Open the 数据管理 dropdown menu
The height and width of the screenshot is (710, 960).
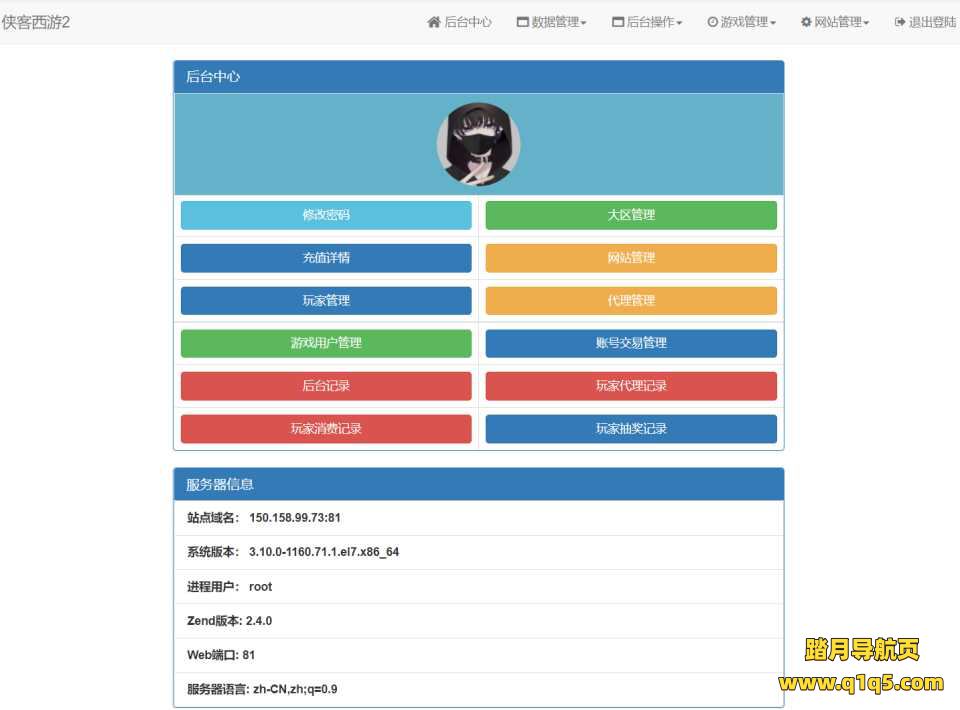(x=550, y=21)
